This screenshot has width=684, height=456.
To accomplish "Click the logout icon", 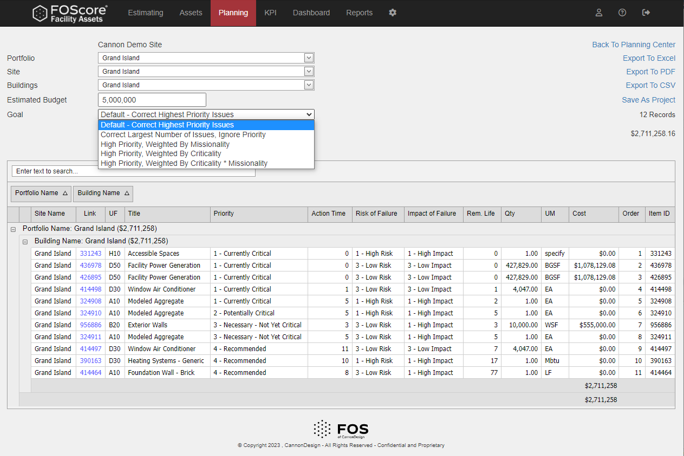I will 646,13.
